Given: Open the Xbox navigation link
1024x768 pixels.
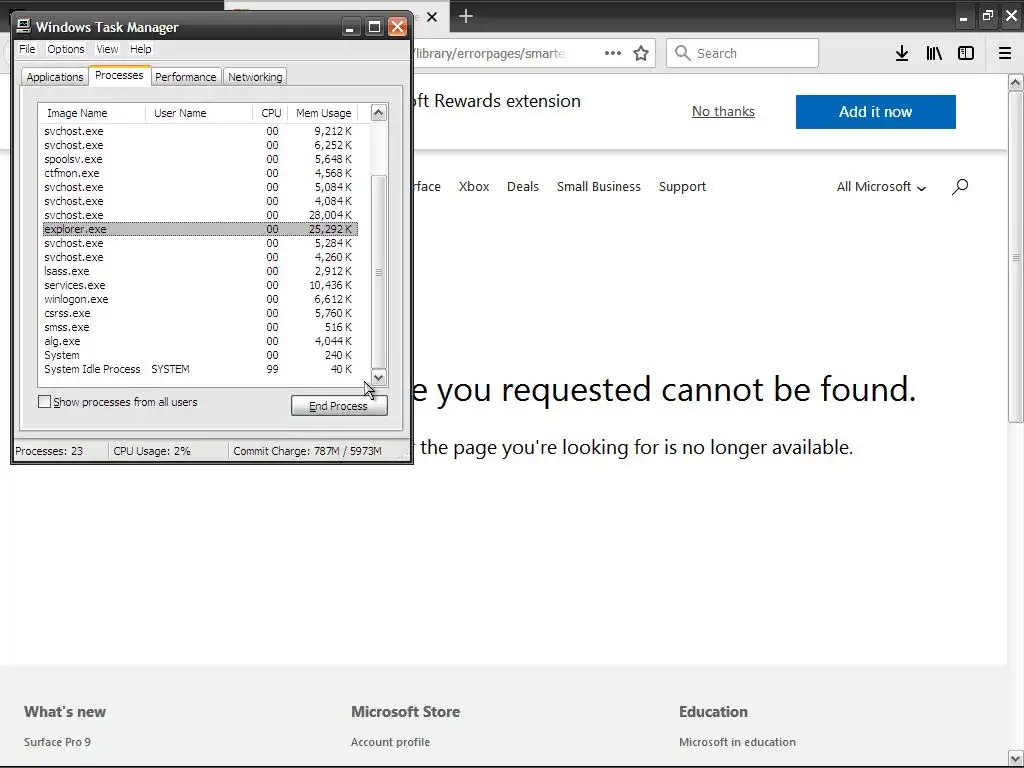Looking at the screenshot, I should click(x=474, y=187).
